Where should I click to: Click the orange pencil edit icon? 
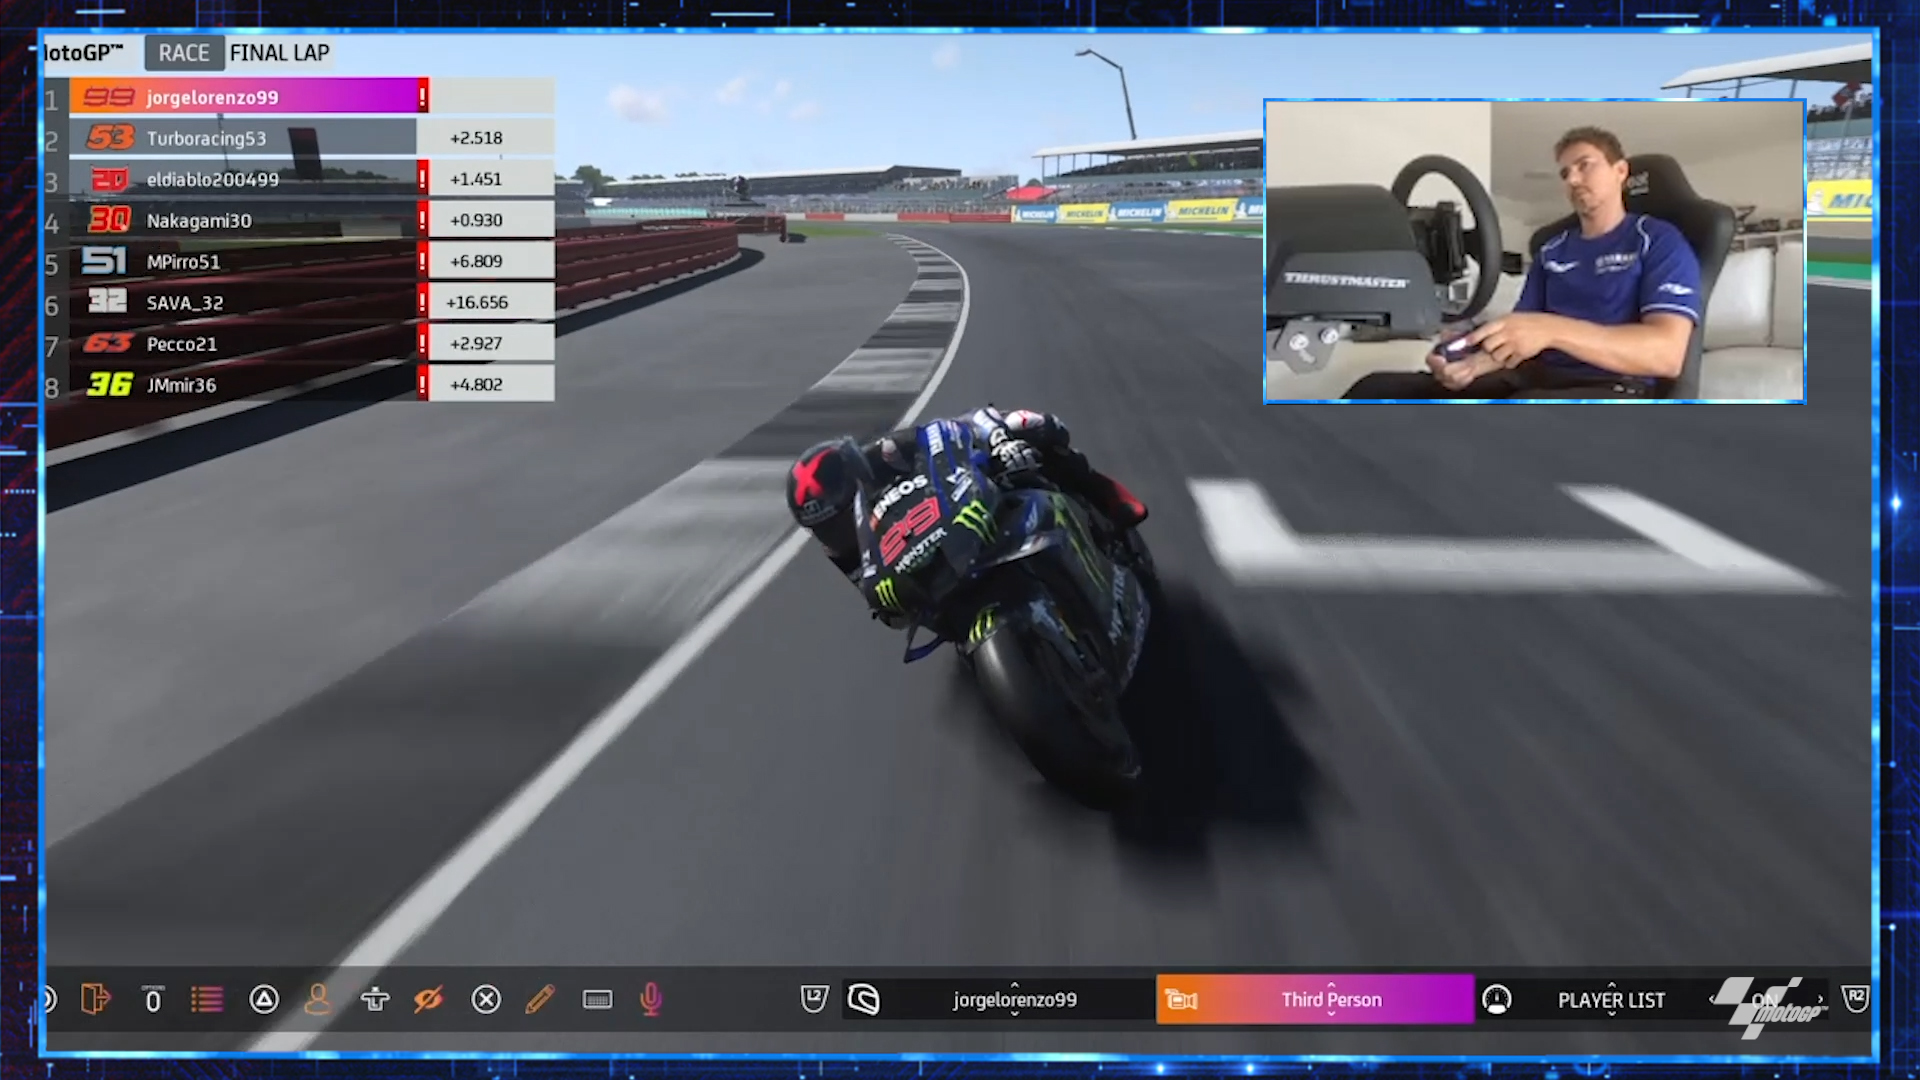(x=540, y=999)
